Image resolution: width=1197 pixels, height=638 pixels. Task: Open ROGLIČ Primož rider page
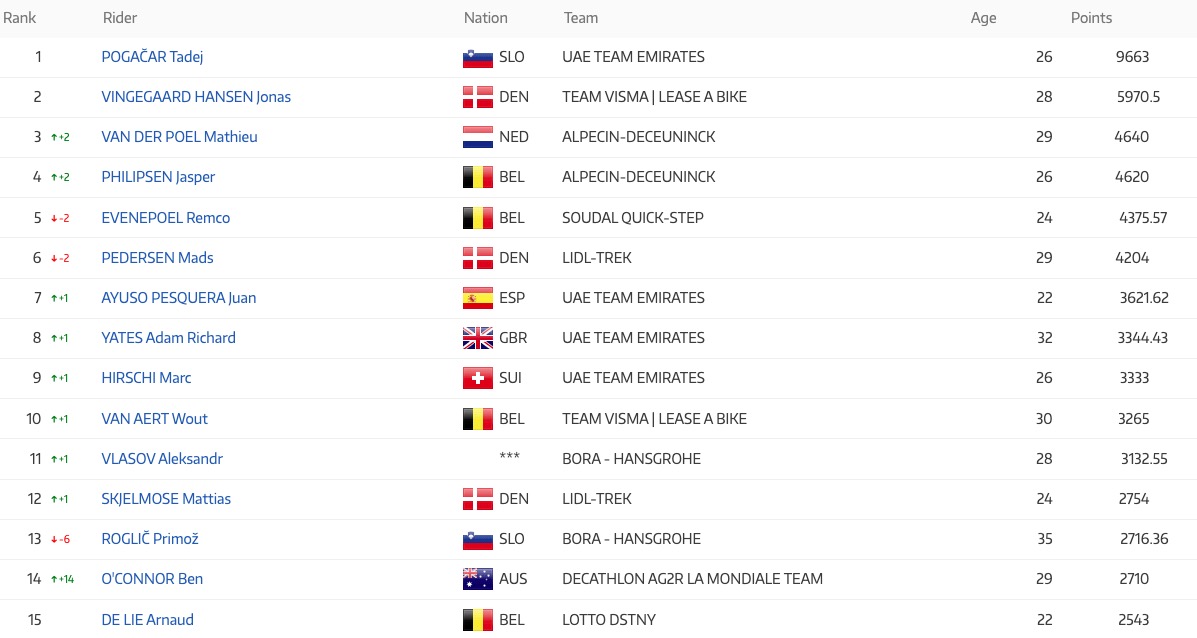150,539
